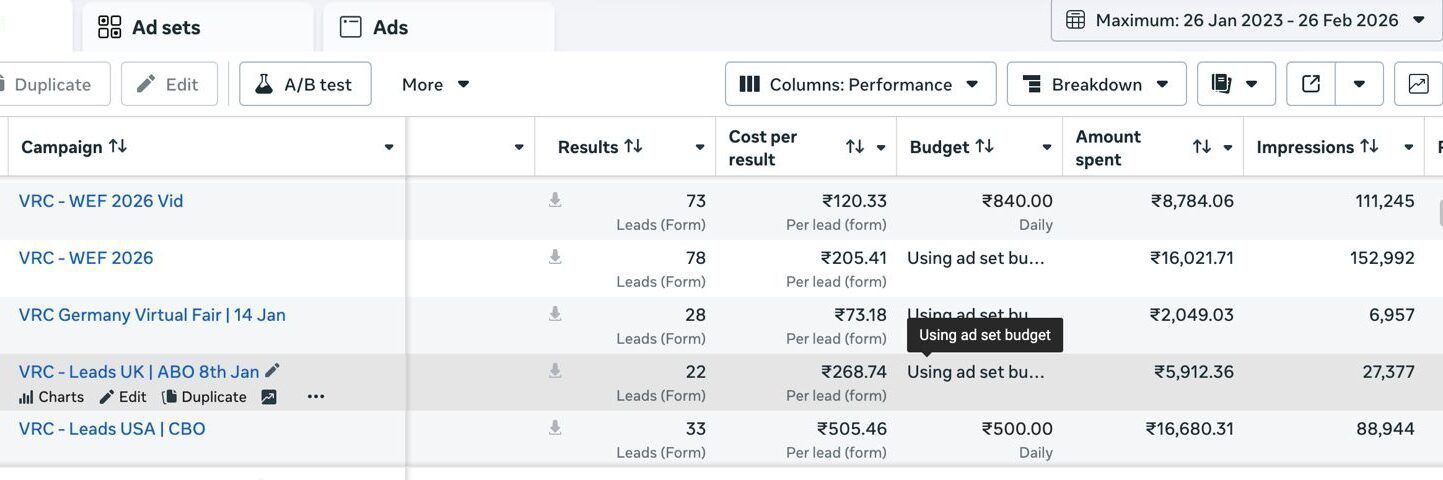
Task: Expand the More menu in toolbar
Action: click(435, 84)
